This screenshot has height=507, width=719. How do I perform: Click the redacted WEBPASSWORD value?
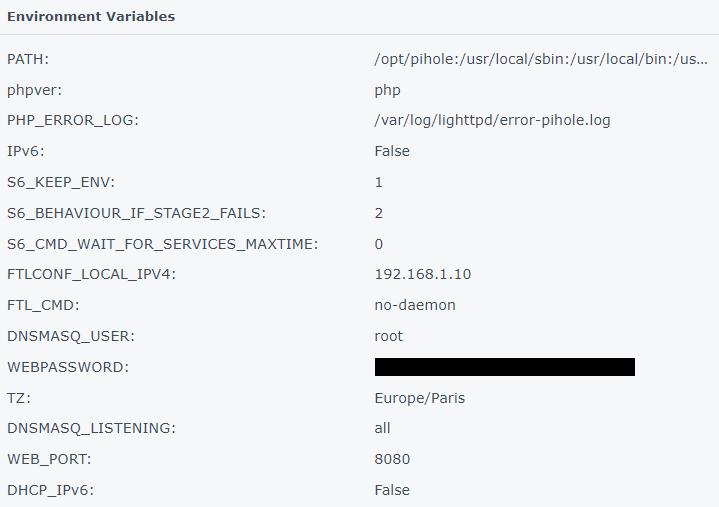(x=505, y=367)
